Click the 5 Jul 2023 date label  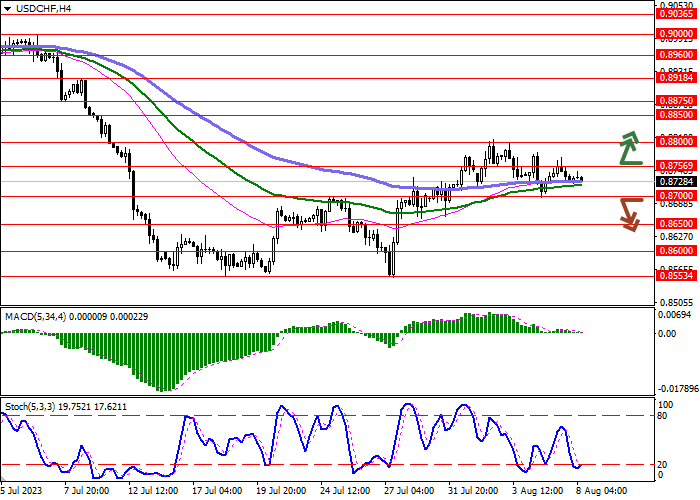(x=20, y=491)
